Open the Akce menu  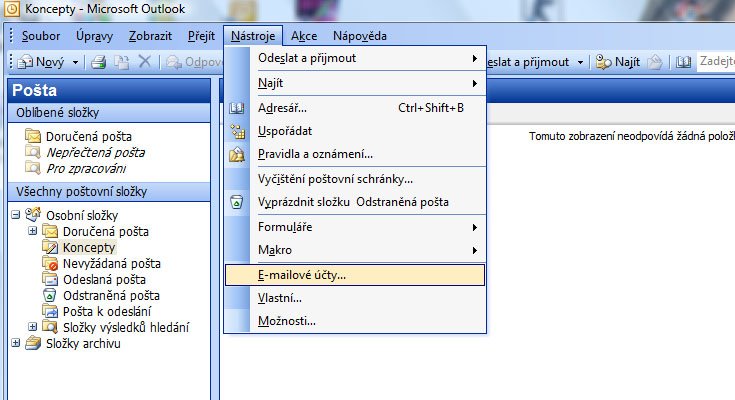(x=304, y=36)
